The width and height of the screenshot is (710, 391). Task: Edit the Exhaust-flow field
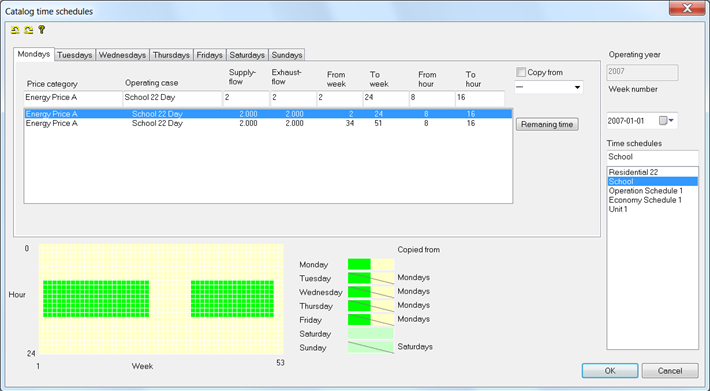pos(293,98)
